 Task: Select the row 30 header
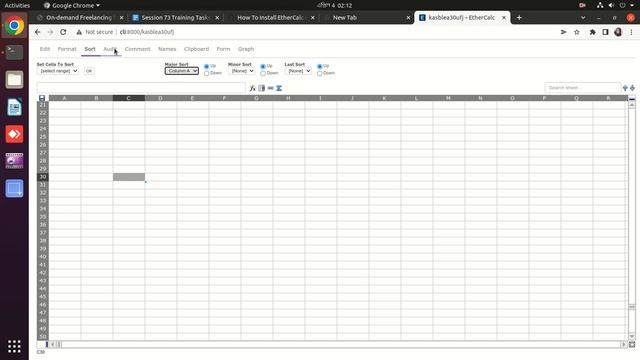(42, 177)
